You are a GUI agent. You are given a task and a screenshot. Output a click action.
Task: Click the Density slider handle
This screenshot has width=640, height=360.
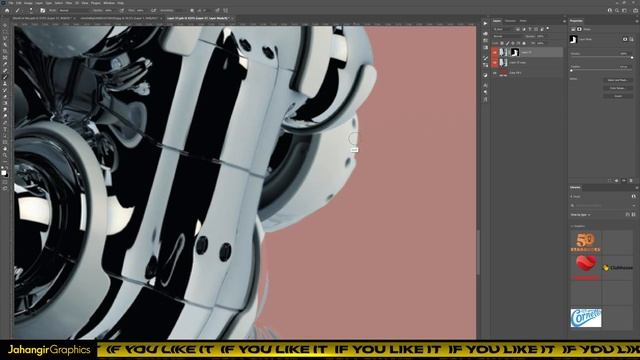point(632,58)
